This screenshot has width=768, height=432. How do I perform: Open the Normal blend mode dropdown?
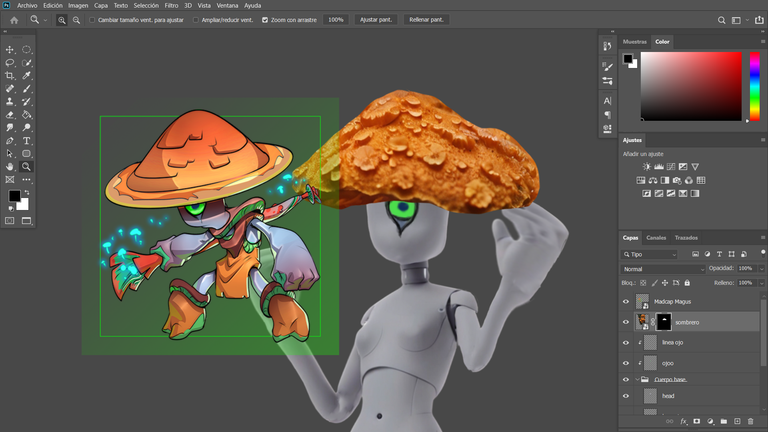tap(663, 269)
